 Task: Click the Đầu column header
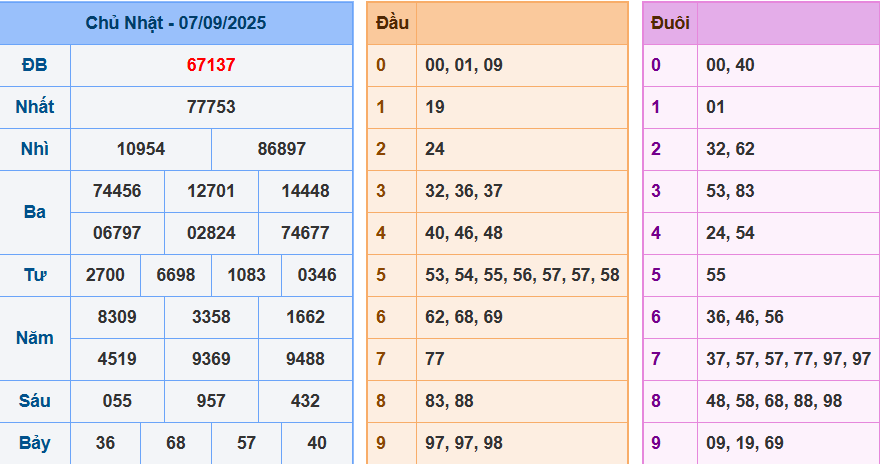click(x=391, y=23)
